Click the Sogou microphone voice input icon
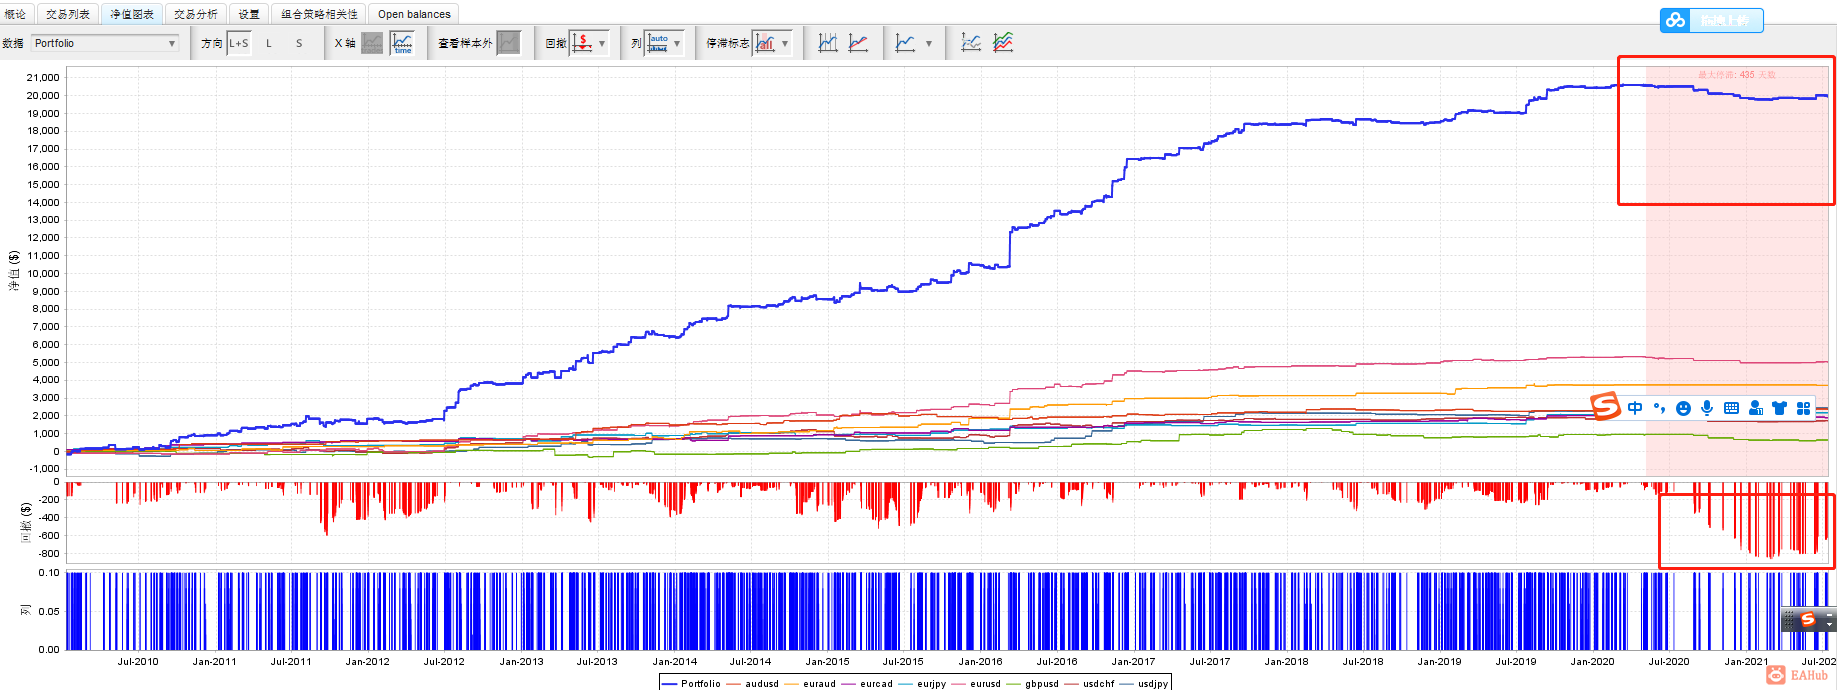Image resolution: width=1837 pixels, height=690 pixels. (1707, 408)
